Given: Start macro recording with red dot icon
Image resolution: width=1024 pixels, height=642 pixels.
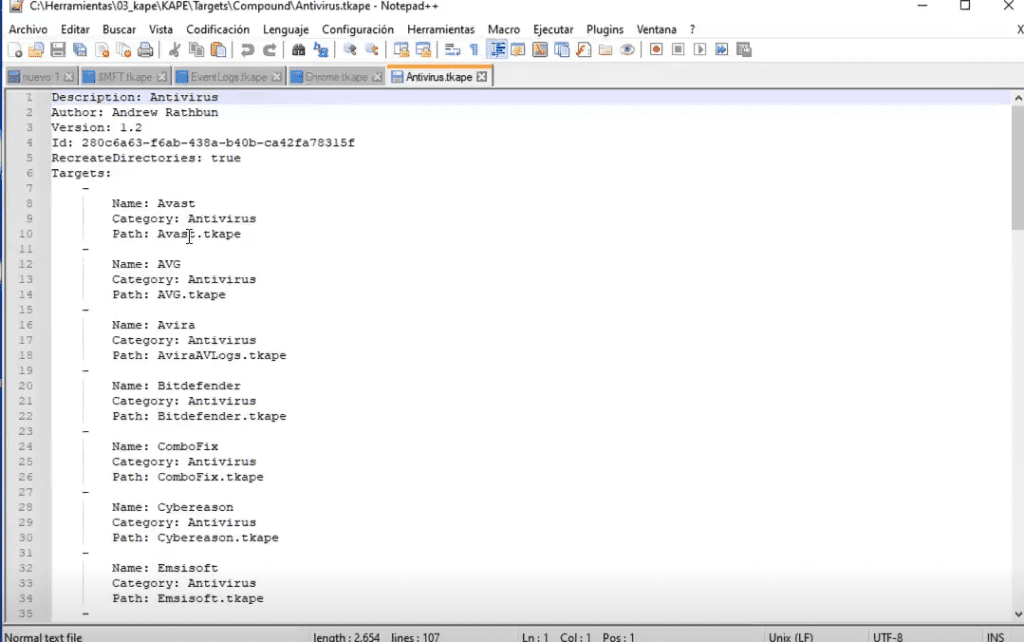Looking at the screenshot, I should coord(656,50).
